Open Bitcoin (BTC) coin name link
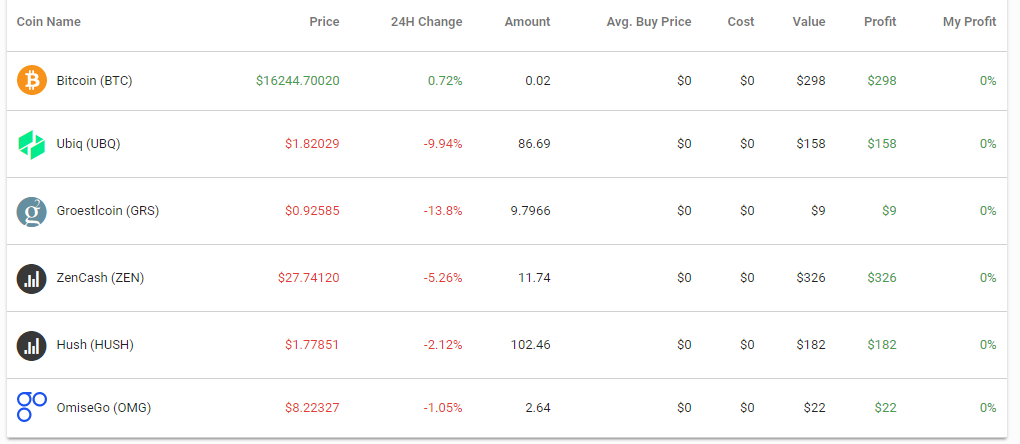The image size is (1020, 444). tap(94, 81)
